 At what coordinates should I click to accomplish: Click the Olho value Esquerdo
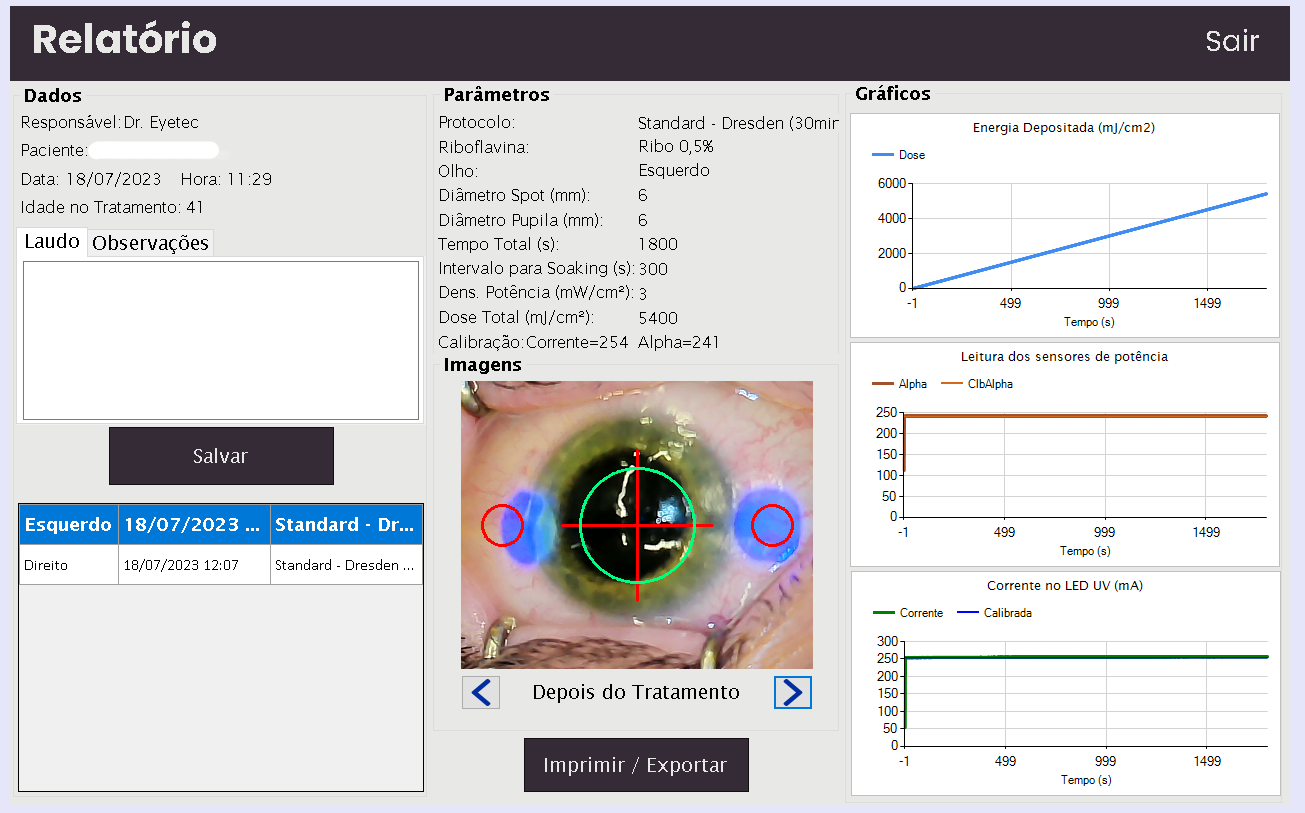tap(674, 171)
